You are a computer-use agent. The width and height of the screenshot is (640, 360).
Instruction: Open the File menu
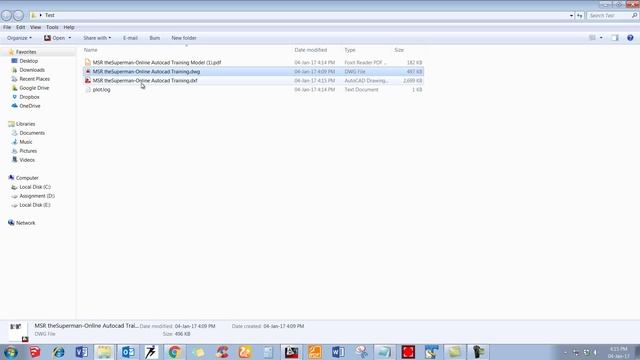point(7,27)
